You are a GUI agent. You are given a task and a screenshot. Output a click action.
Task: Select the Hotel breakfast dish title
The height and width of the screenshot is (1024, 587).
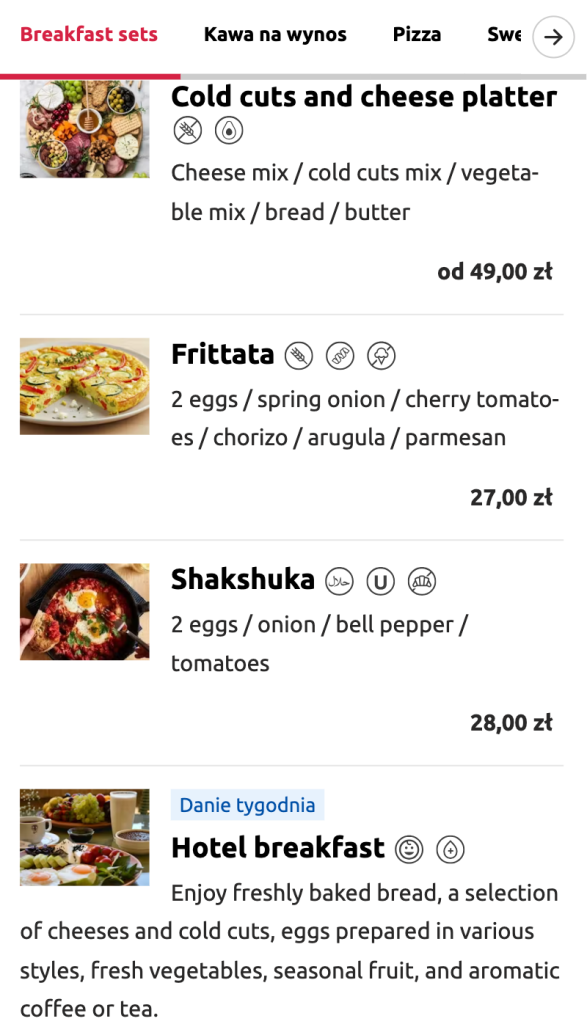pos(275,847)
